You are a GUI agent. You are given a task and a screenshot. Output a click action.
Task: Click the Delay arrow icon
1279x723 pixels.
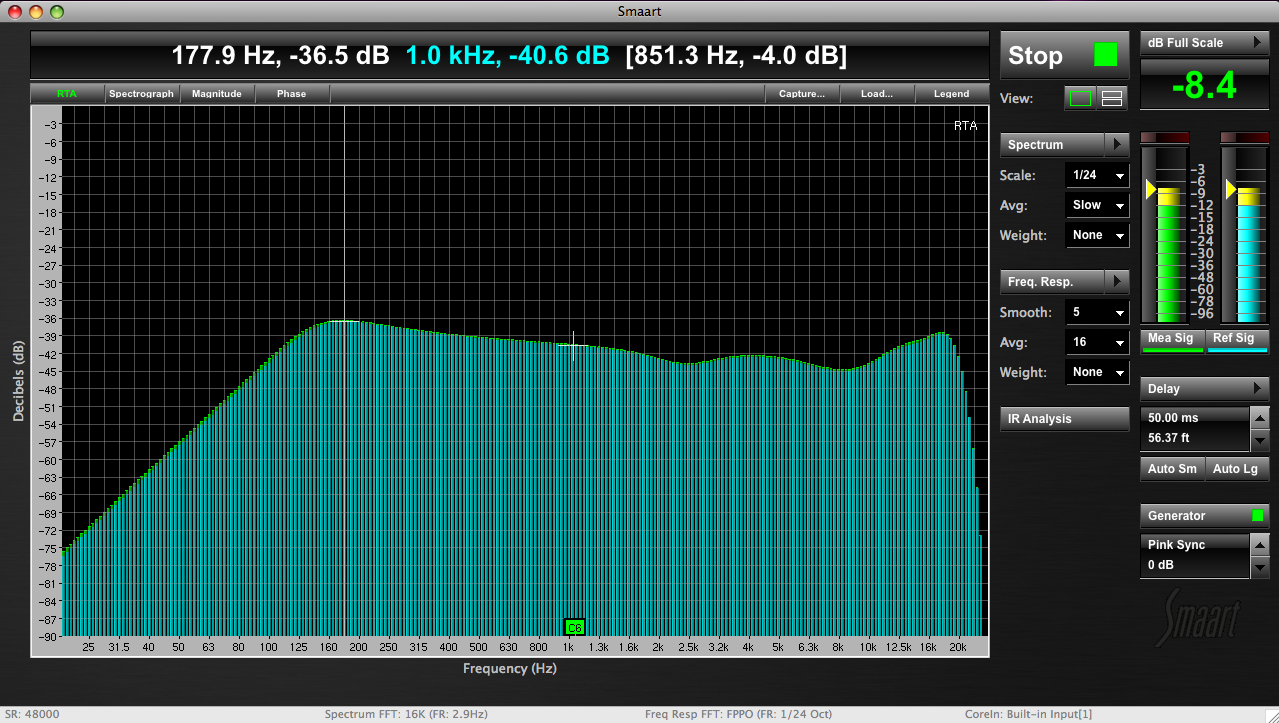[1257, 389]
